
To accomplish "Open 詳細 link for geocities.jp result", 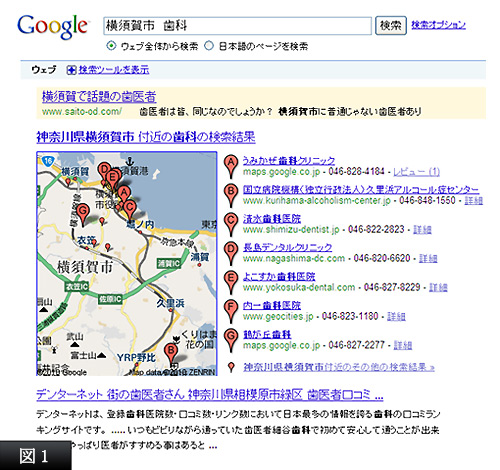I will 396,317.
